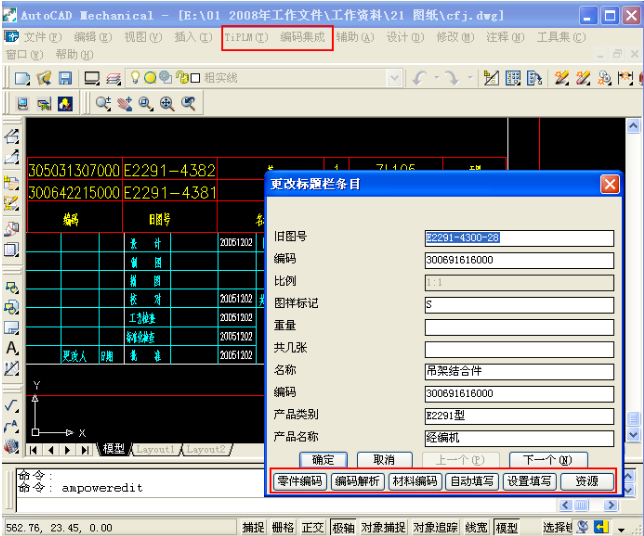Click the 自动填写 button
This screenshot has width=644, height=536.
point(471,482)
